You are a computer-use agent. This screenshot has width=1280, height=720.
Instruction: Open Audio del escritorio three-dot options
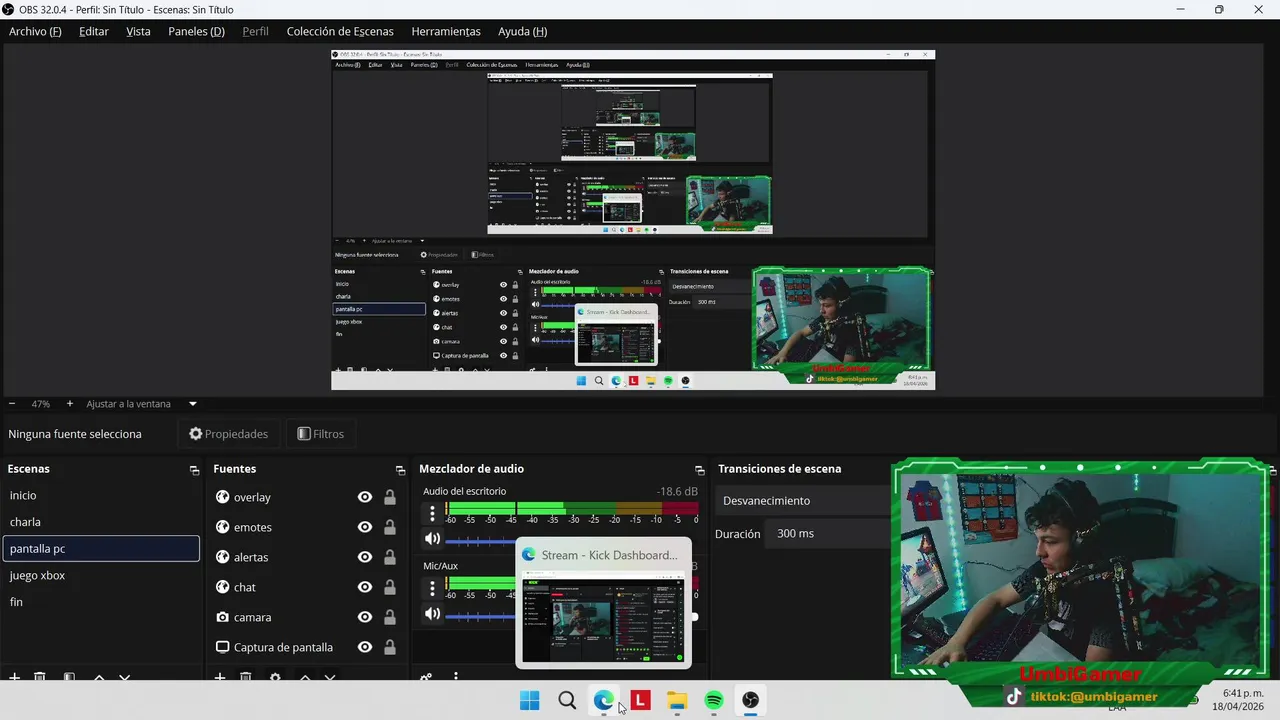[x=432, y=513]
